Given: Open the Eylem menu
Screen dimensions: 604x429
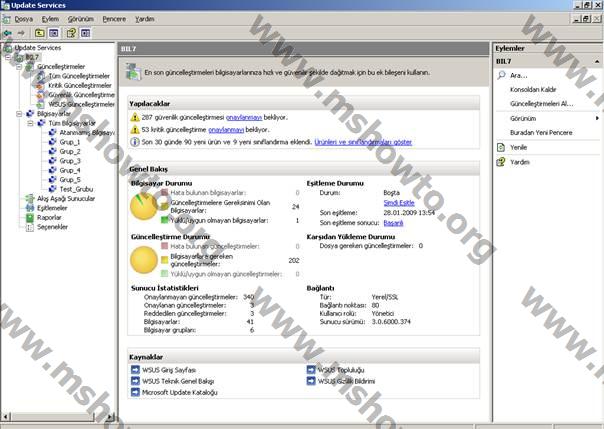Looking at the screenshot, I should (50, 19).
